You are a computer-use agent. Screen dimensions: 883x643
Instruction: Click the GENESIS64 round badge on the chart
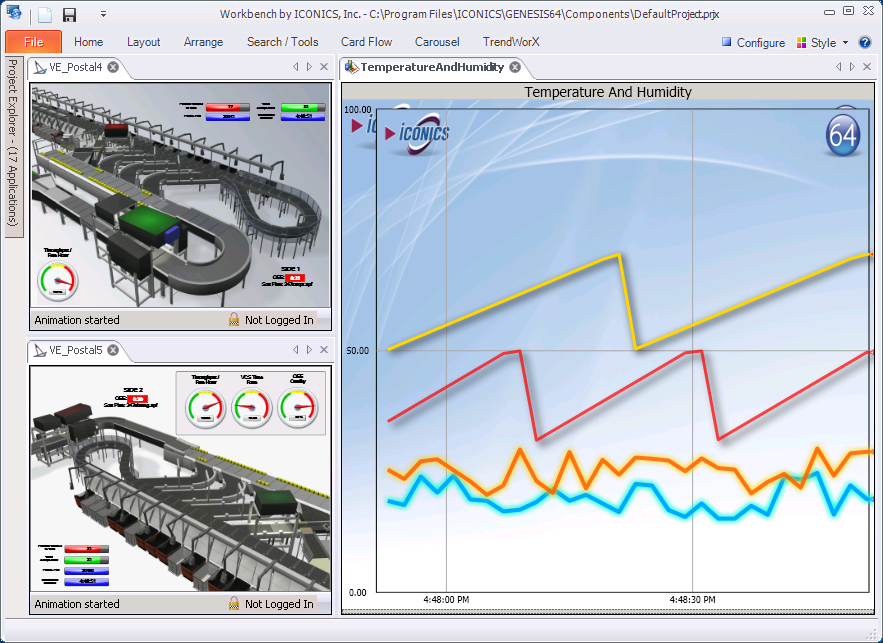pyautogui.click(x=843, y=135)
